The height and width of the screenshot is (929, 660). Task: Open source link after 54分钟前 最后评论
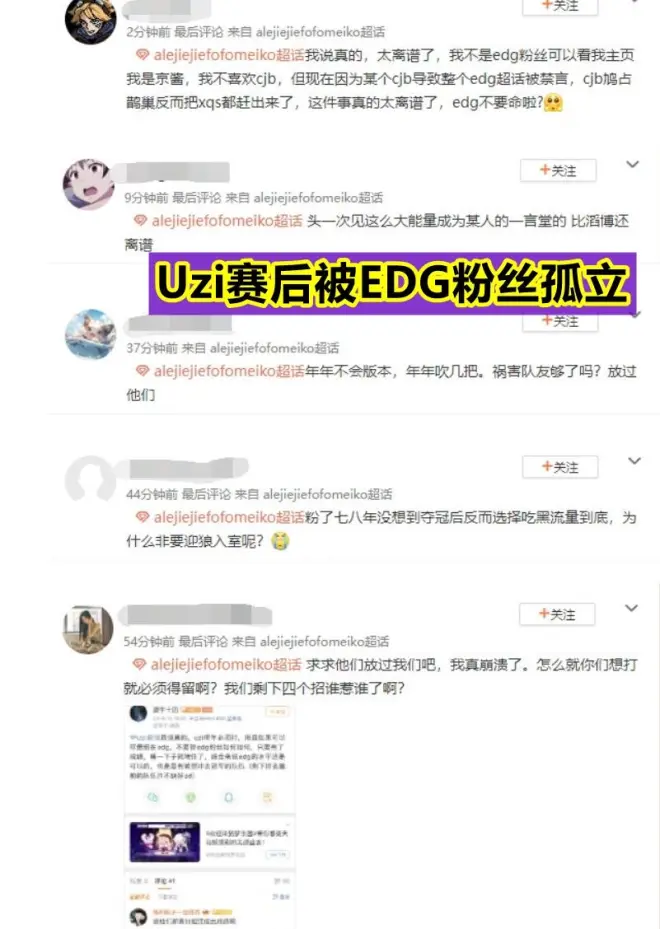(x=310, y=641)
